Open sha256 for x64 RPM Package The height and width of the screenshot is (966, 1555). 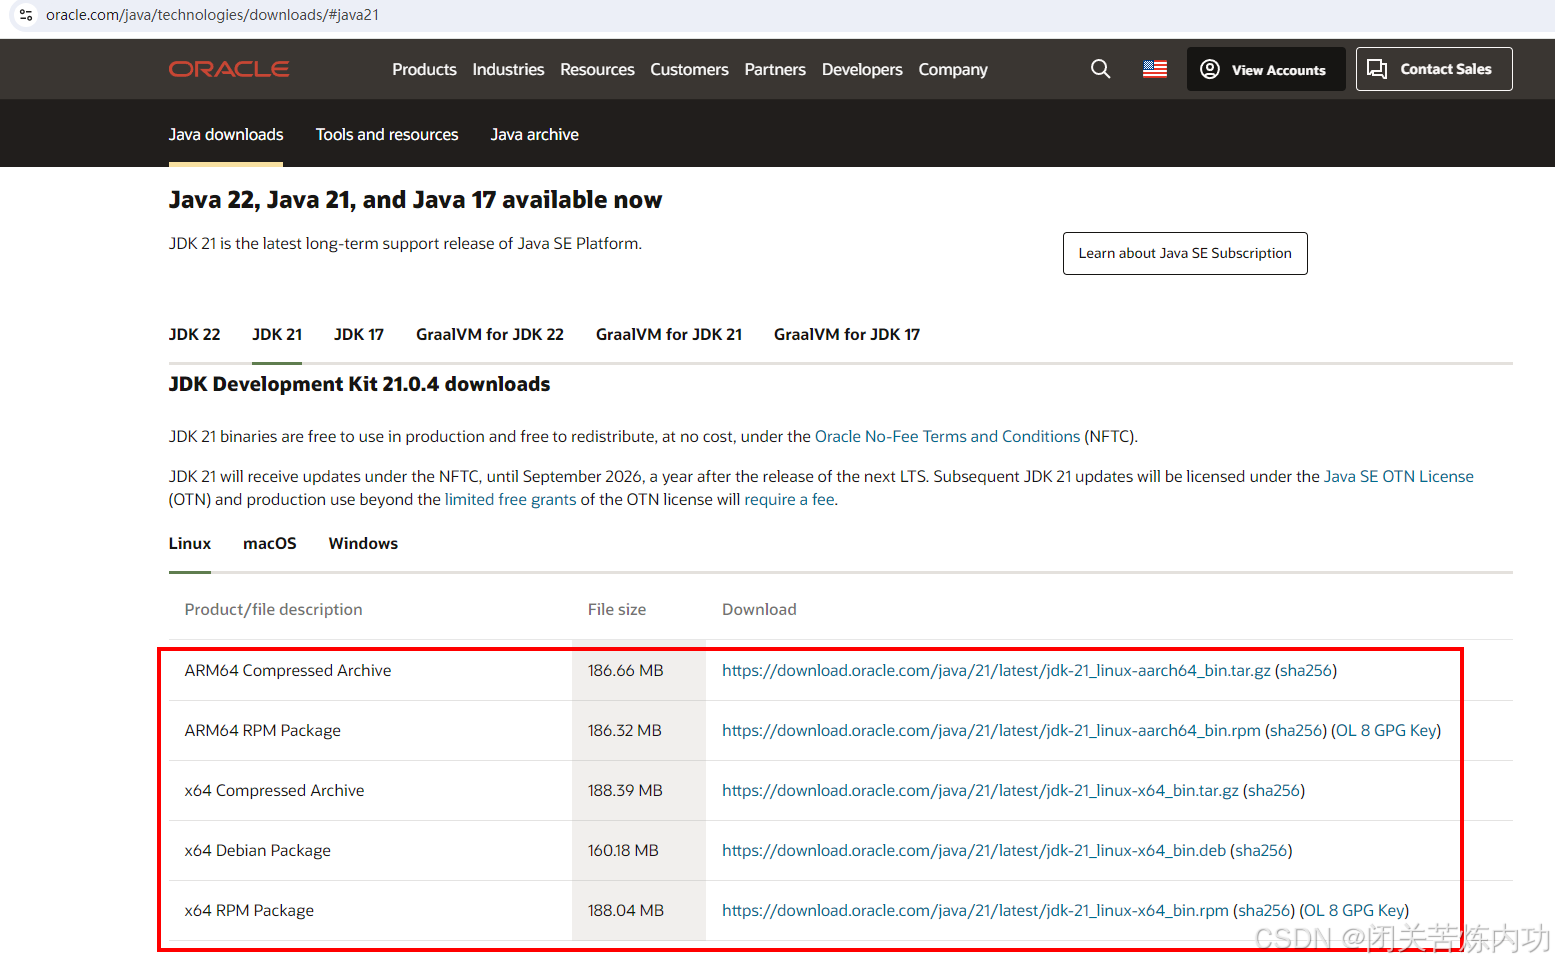click(1264, 910)
